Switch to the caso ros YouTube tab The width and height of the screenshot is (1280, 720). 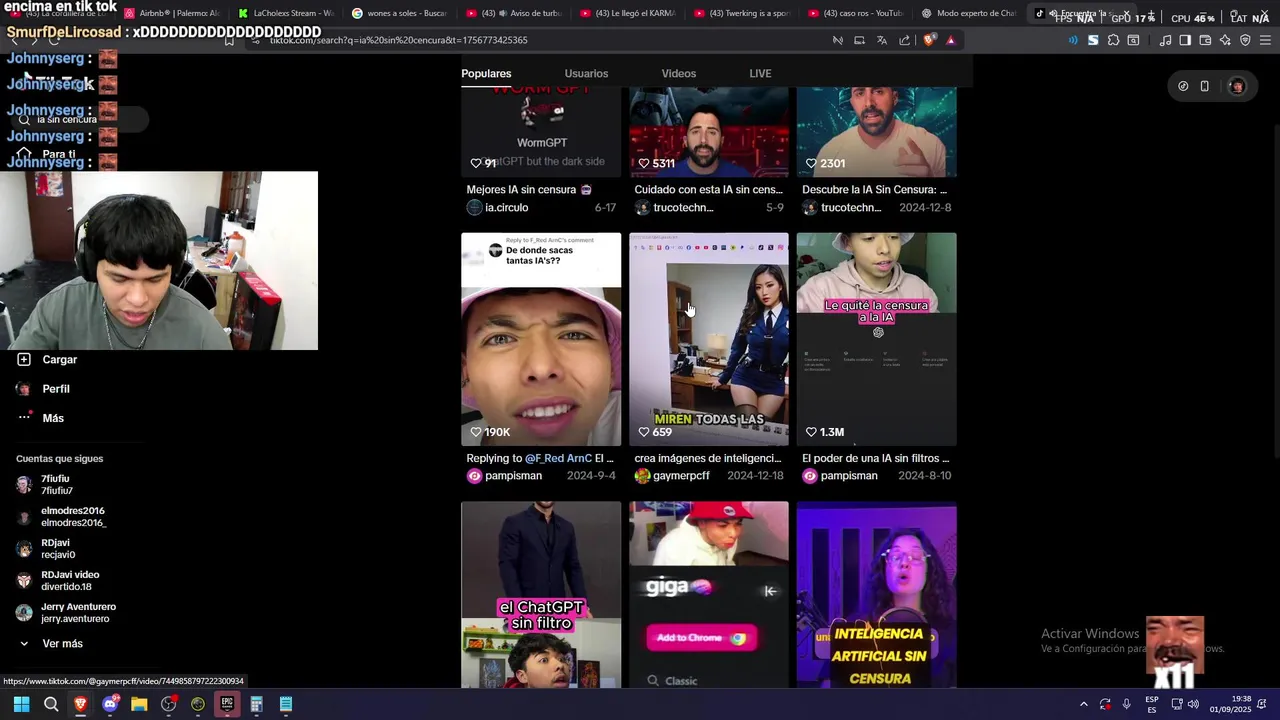(855, 13)
